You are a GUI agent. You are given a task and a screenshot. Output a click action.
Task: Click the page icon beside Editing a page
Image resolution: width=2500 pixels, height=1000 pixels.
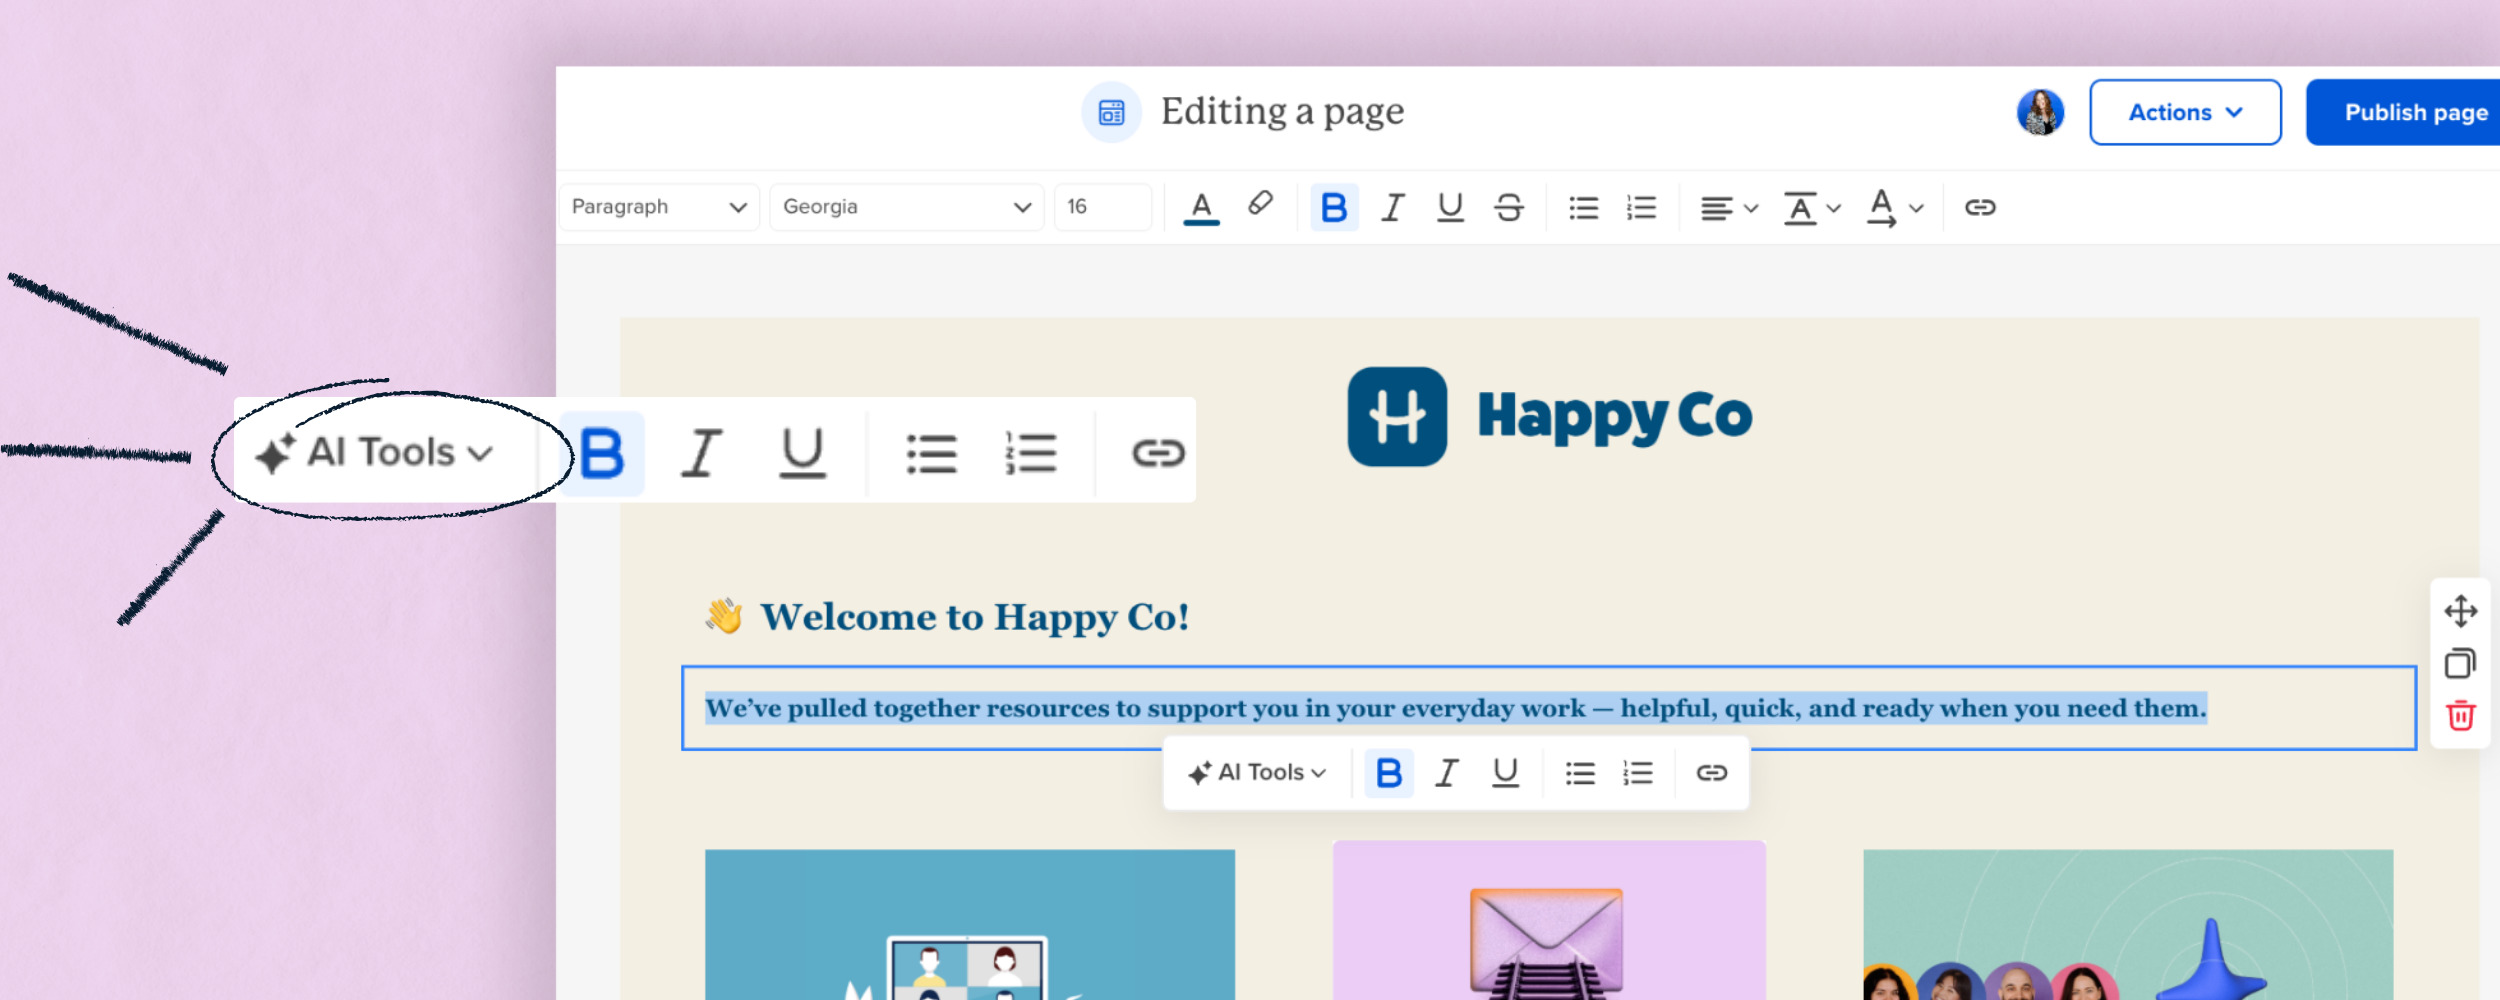(1111, 112)
